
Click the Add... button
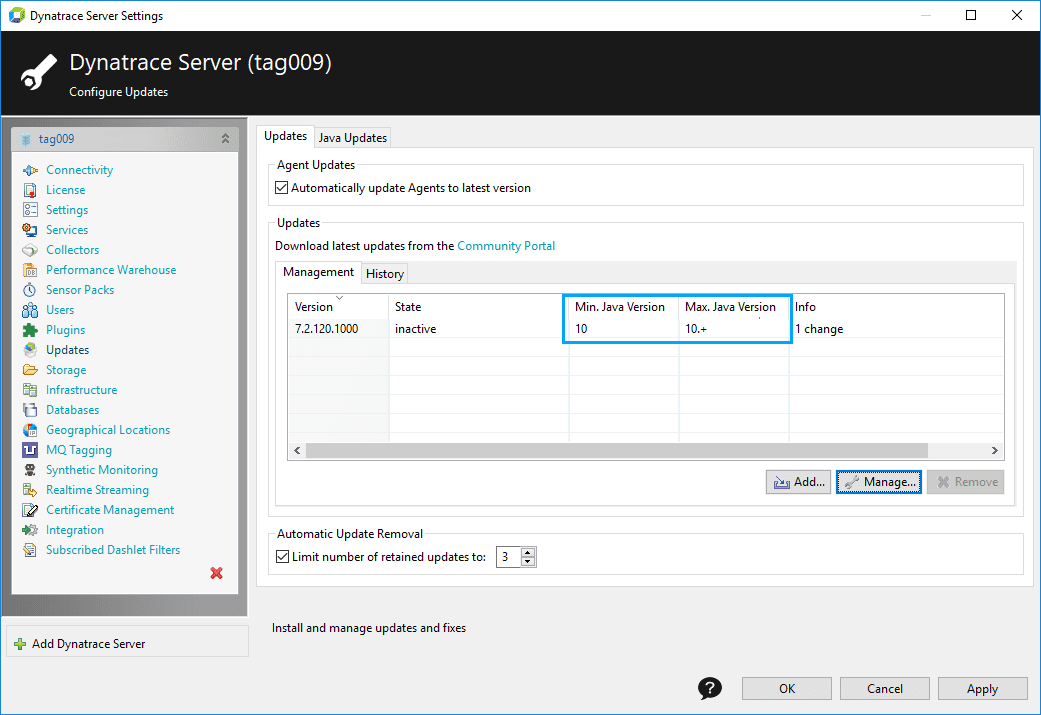(799, 482)
